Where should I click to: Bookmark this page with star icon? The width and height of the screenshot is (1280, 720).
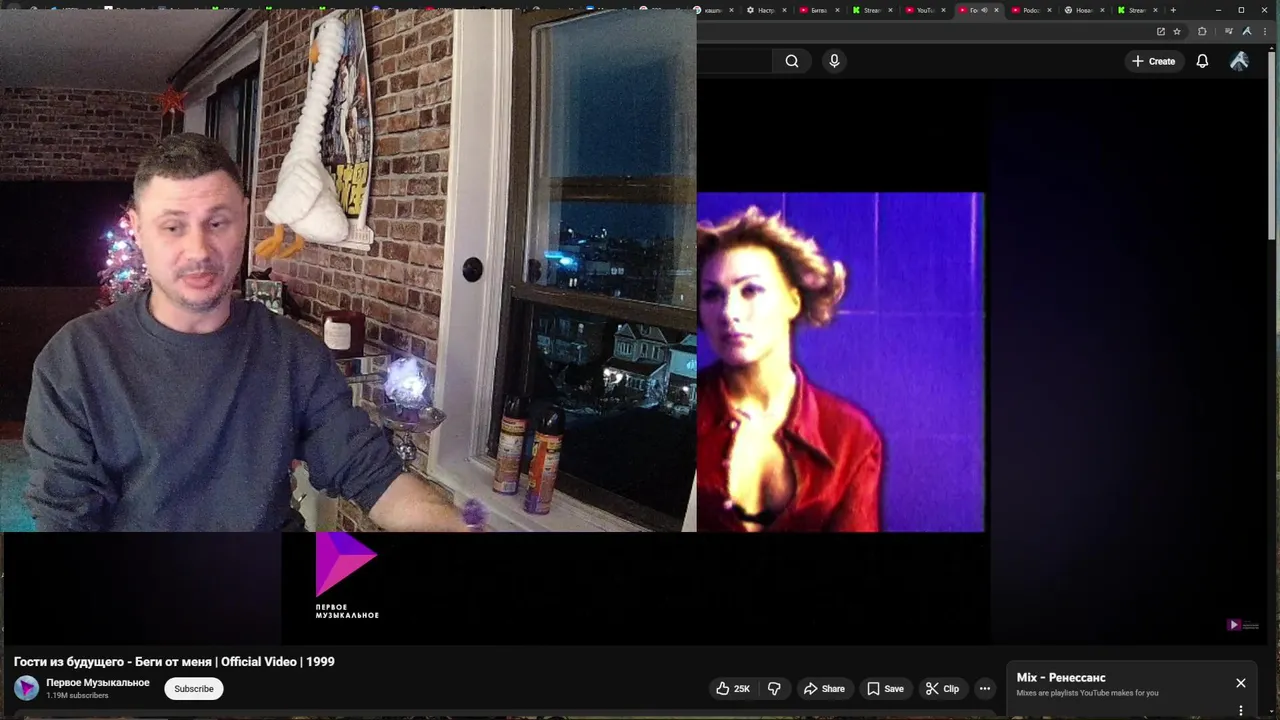point(1177,31)
